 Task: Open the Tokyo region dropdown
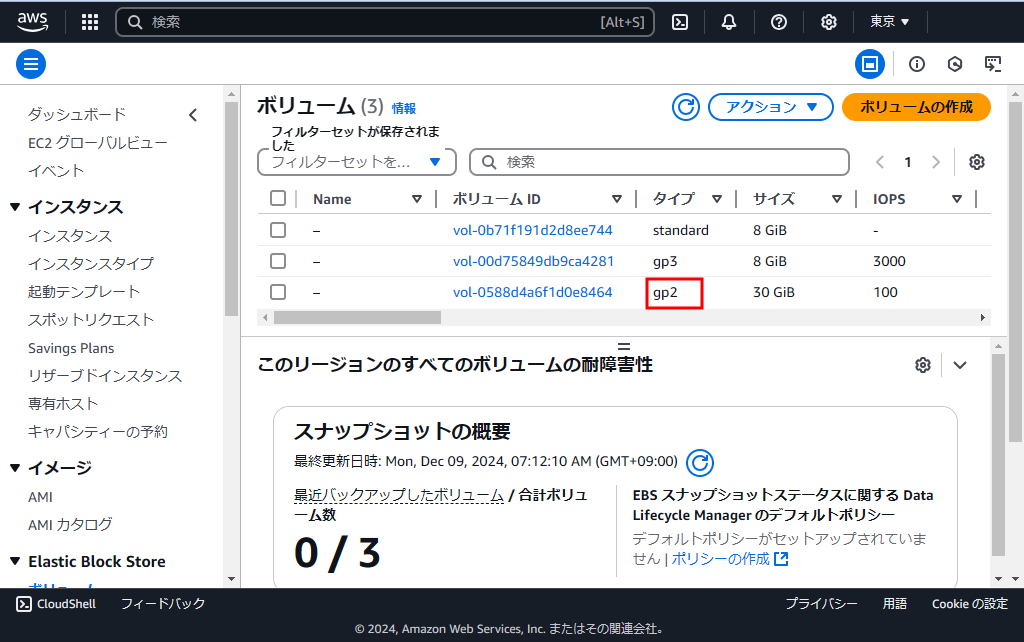[x=889, y=22]
